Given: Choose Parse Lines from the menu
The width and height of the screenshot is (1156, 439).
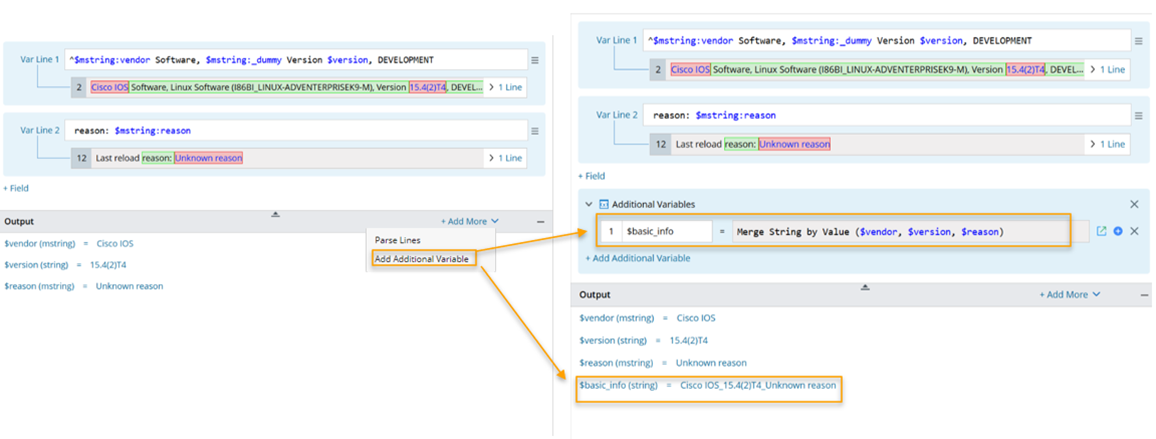Looking at the screenshot, I should [x=398, y=240].
